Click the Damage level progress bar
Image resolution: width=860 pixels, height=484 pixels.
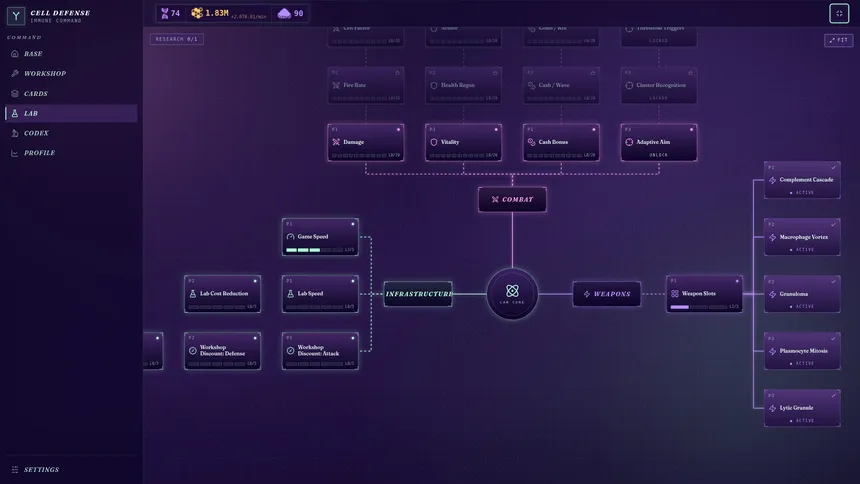359,155
